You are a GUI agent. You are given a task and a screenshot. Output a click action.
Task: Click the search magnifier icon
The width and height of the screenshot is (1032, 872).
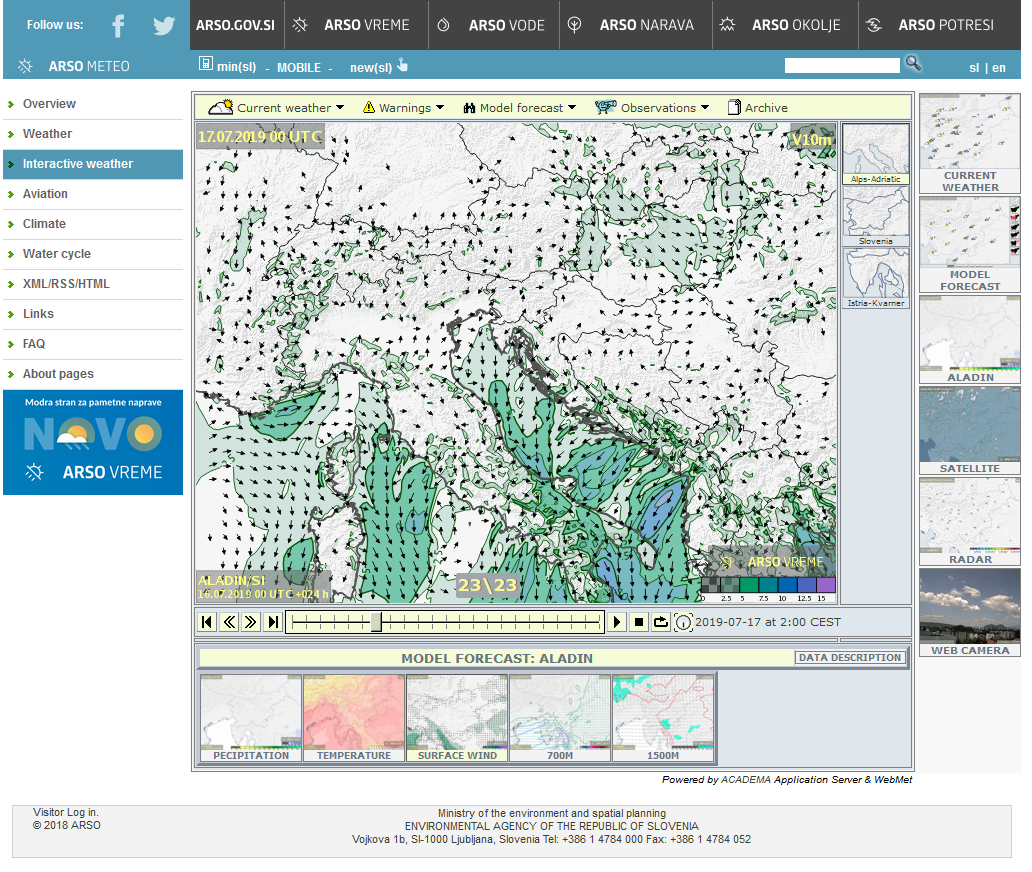pos(913,64)
